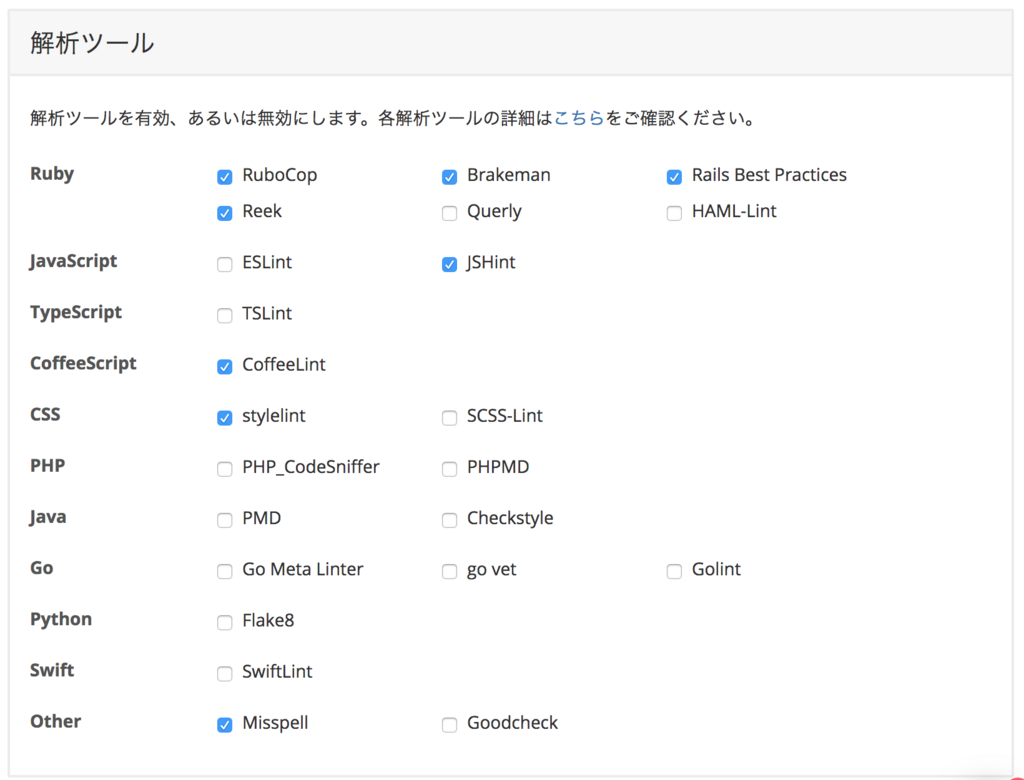Tick Flake8 for Python
This screenshot has height=780, width=1024.
(225, 623)
